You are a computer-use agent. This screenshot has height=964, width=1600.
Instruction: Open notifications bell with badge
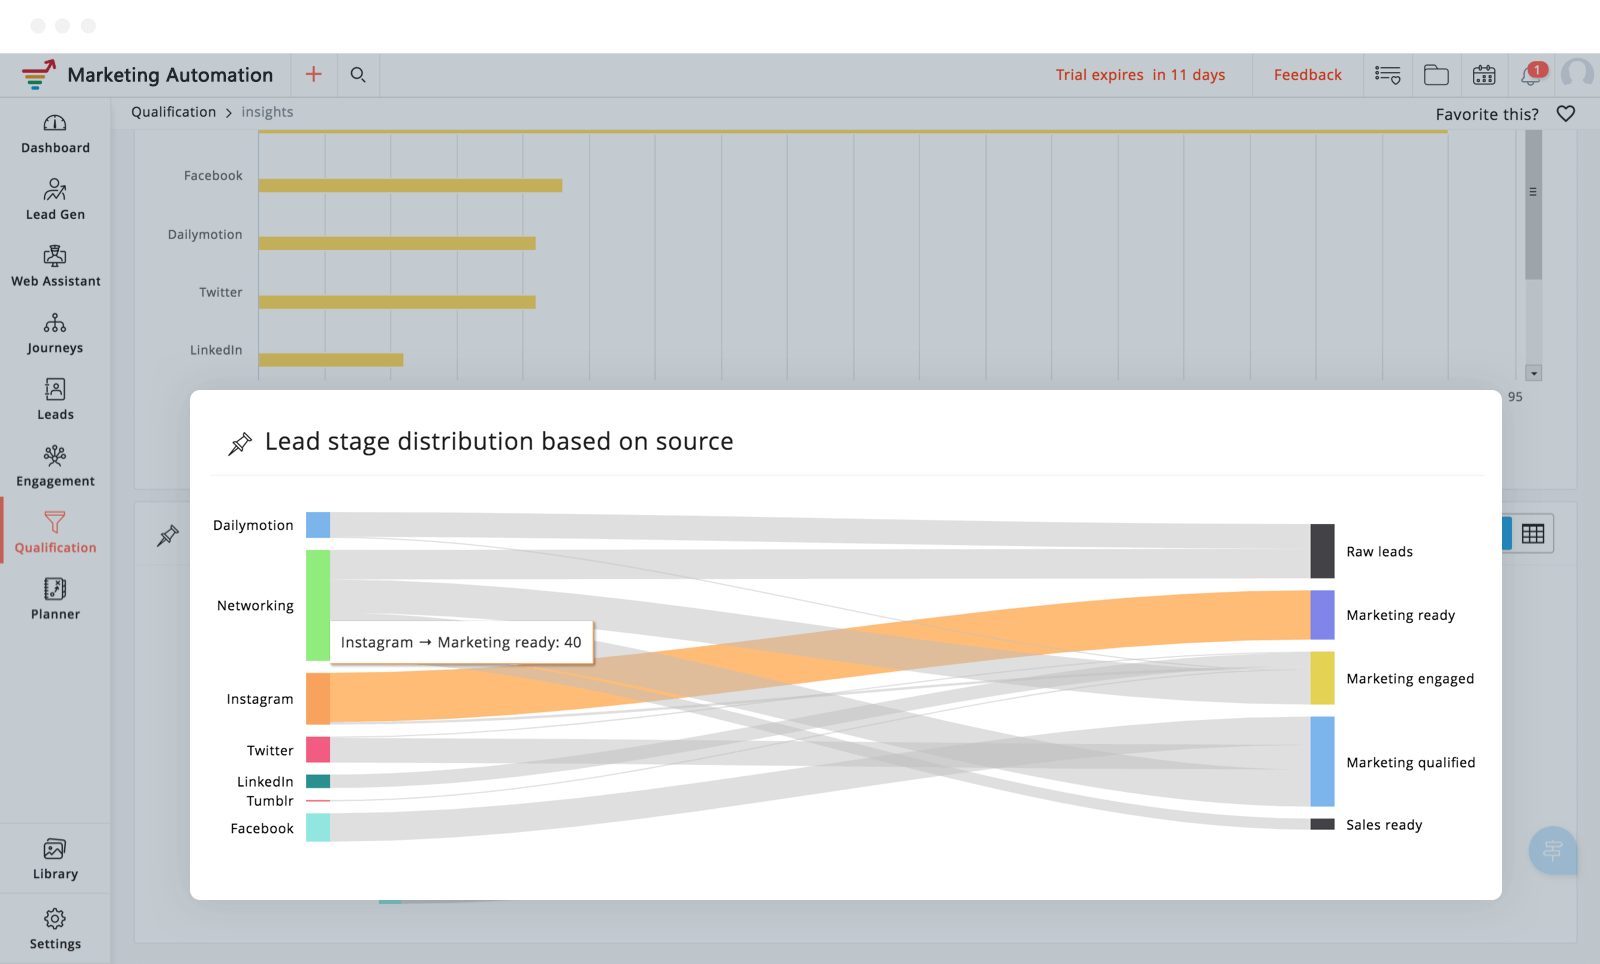[1532, 74]
